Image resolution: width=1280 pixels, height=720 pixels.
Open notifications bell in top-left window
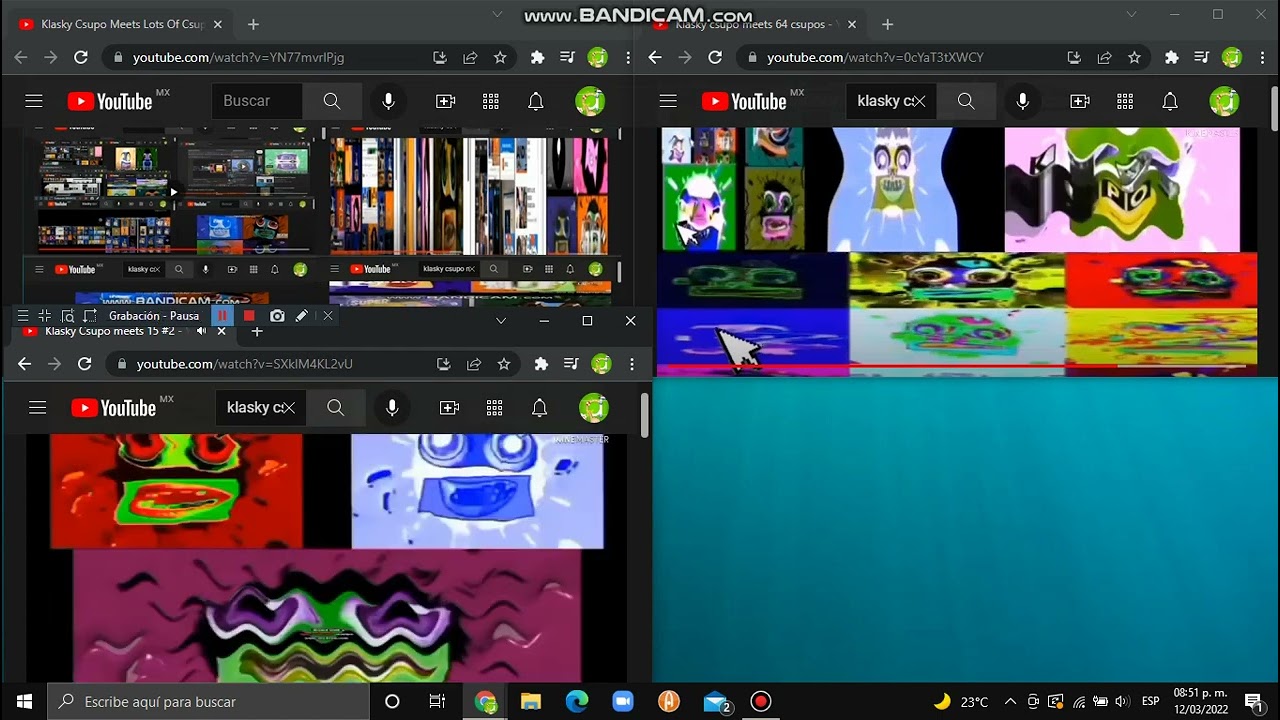(536, 101)
